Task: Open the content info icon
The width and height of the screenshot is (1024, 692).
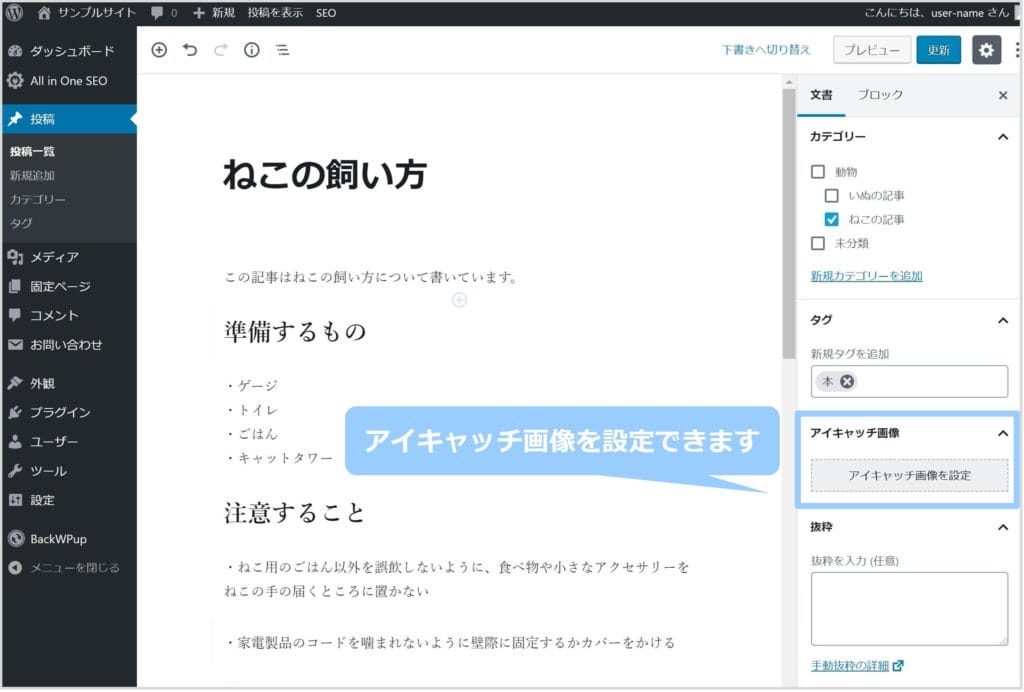Action: click(x=252, y=50)
